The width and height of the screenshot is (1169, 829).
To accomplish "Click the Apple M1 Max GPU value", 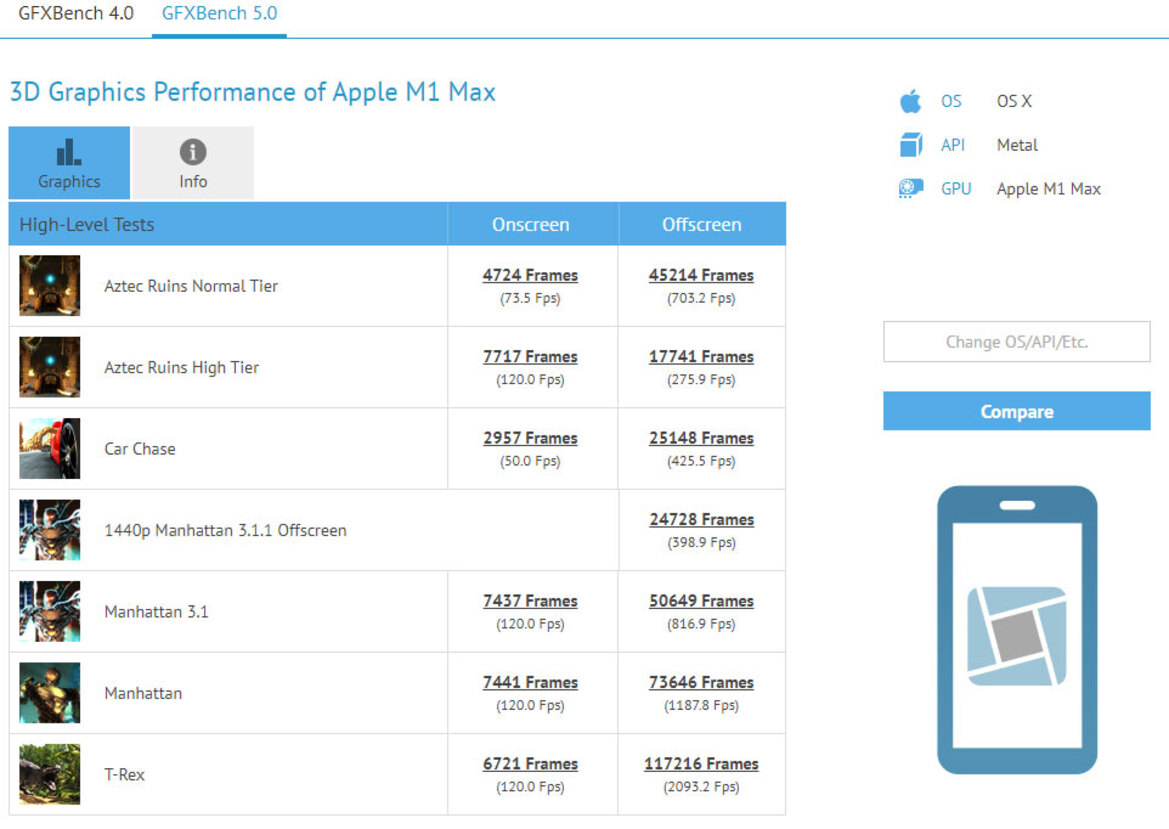I will pos(1048,189).
